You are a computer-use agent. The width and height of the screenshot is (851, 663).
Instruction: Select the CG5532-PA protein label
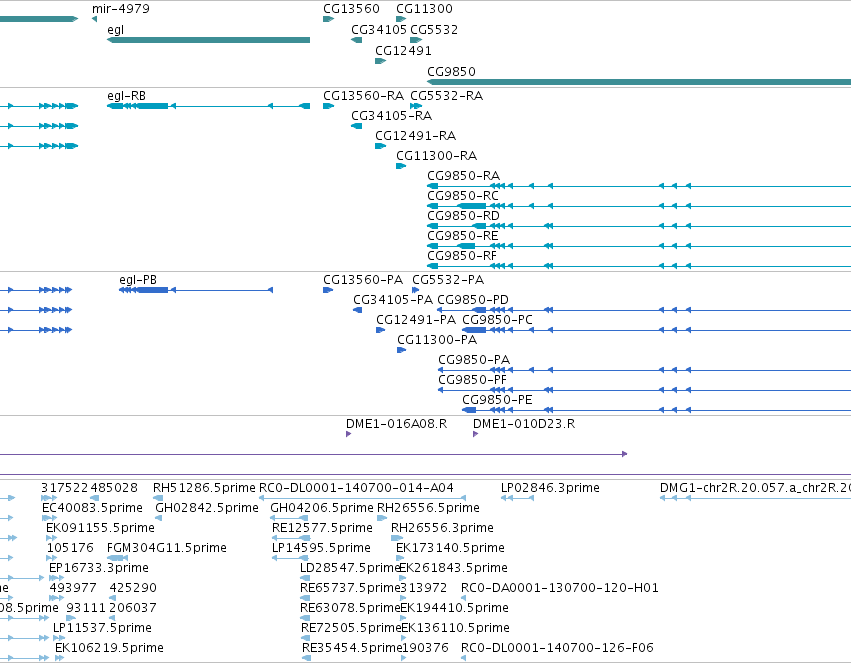click(448, 280)
